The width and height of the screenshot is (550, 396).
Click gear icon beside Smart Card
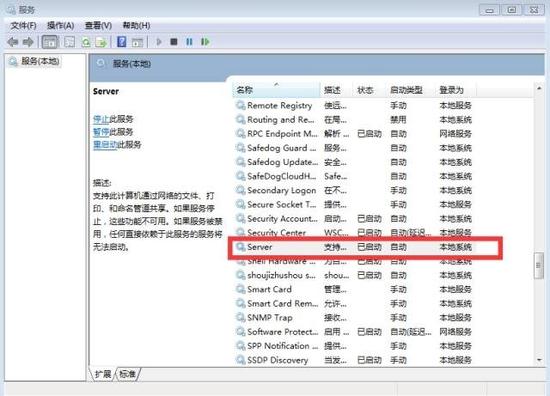coord(240,289)
